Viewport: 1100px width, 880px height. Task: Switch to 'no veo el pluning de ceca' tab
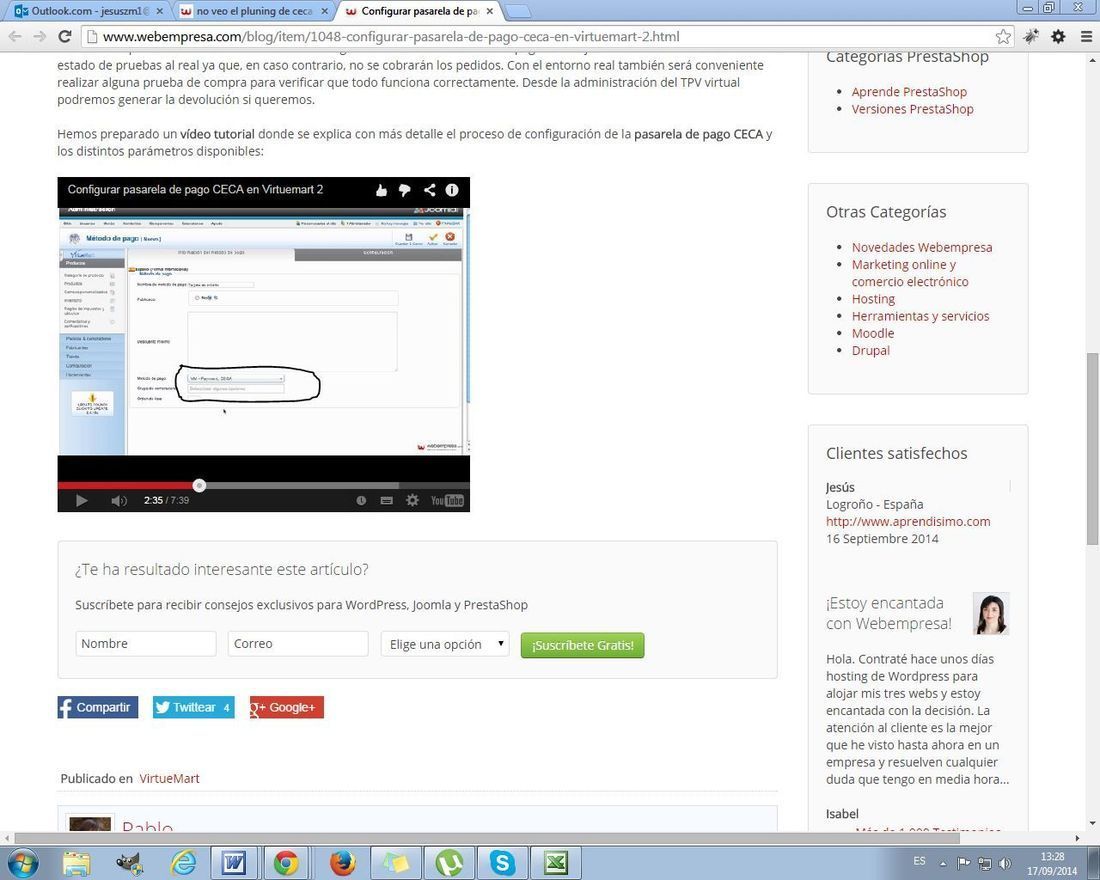254,11
